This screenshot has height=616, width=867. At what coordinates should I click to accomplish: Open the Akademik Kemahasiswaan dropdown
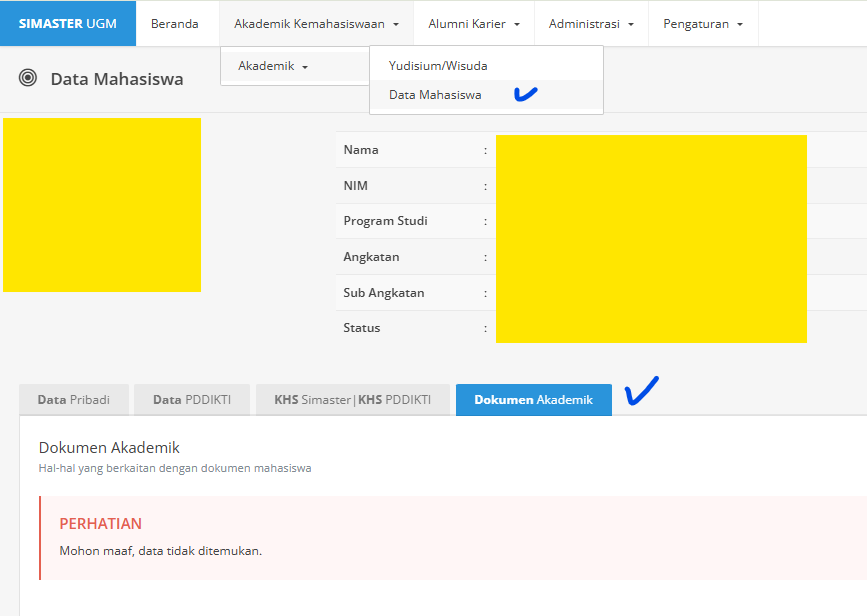pos(316,24)
